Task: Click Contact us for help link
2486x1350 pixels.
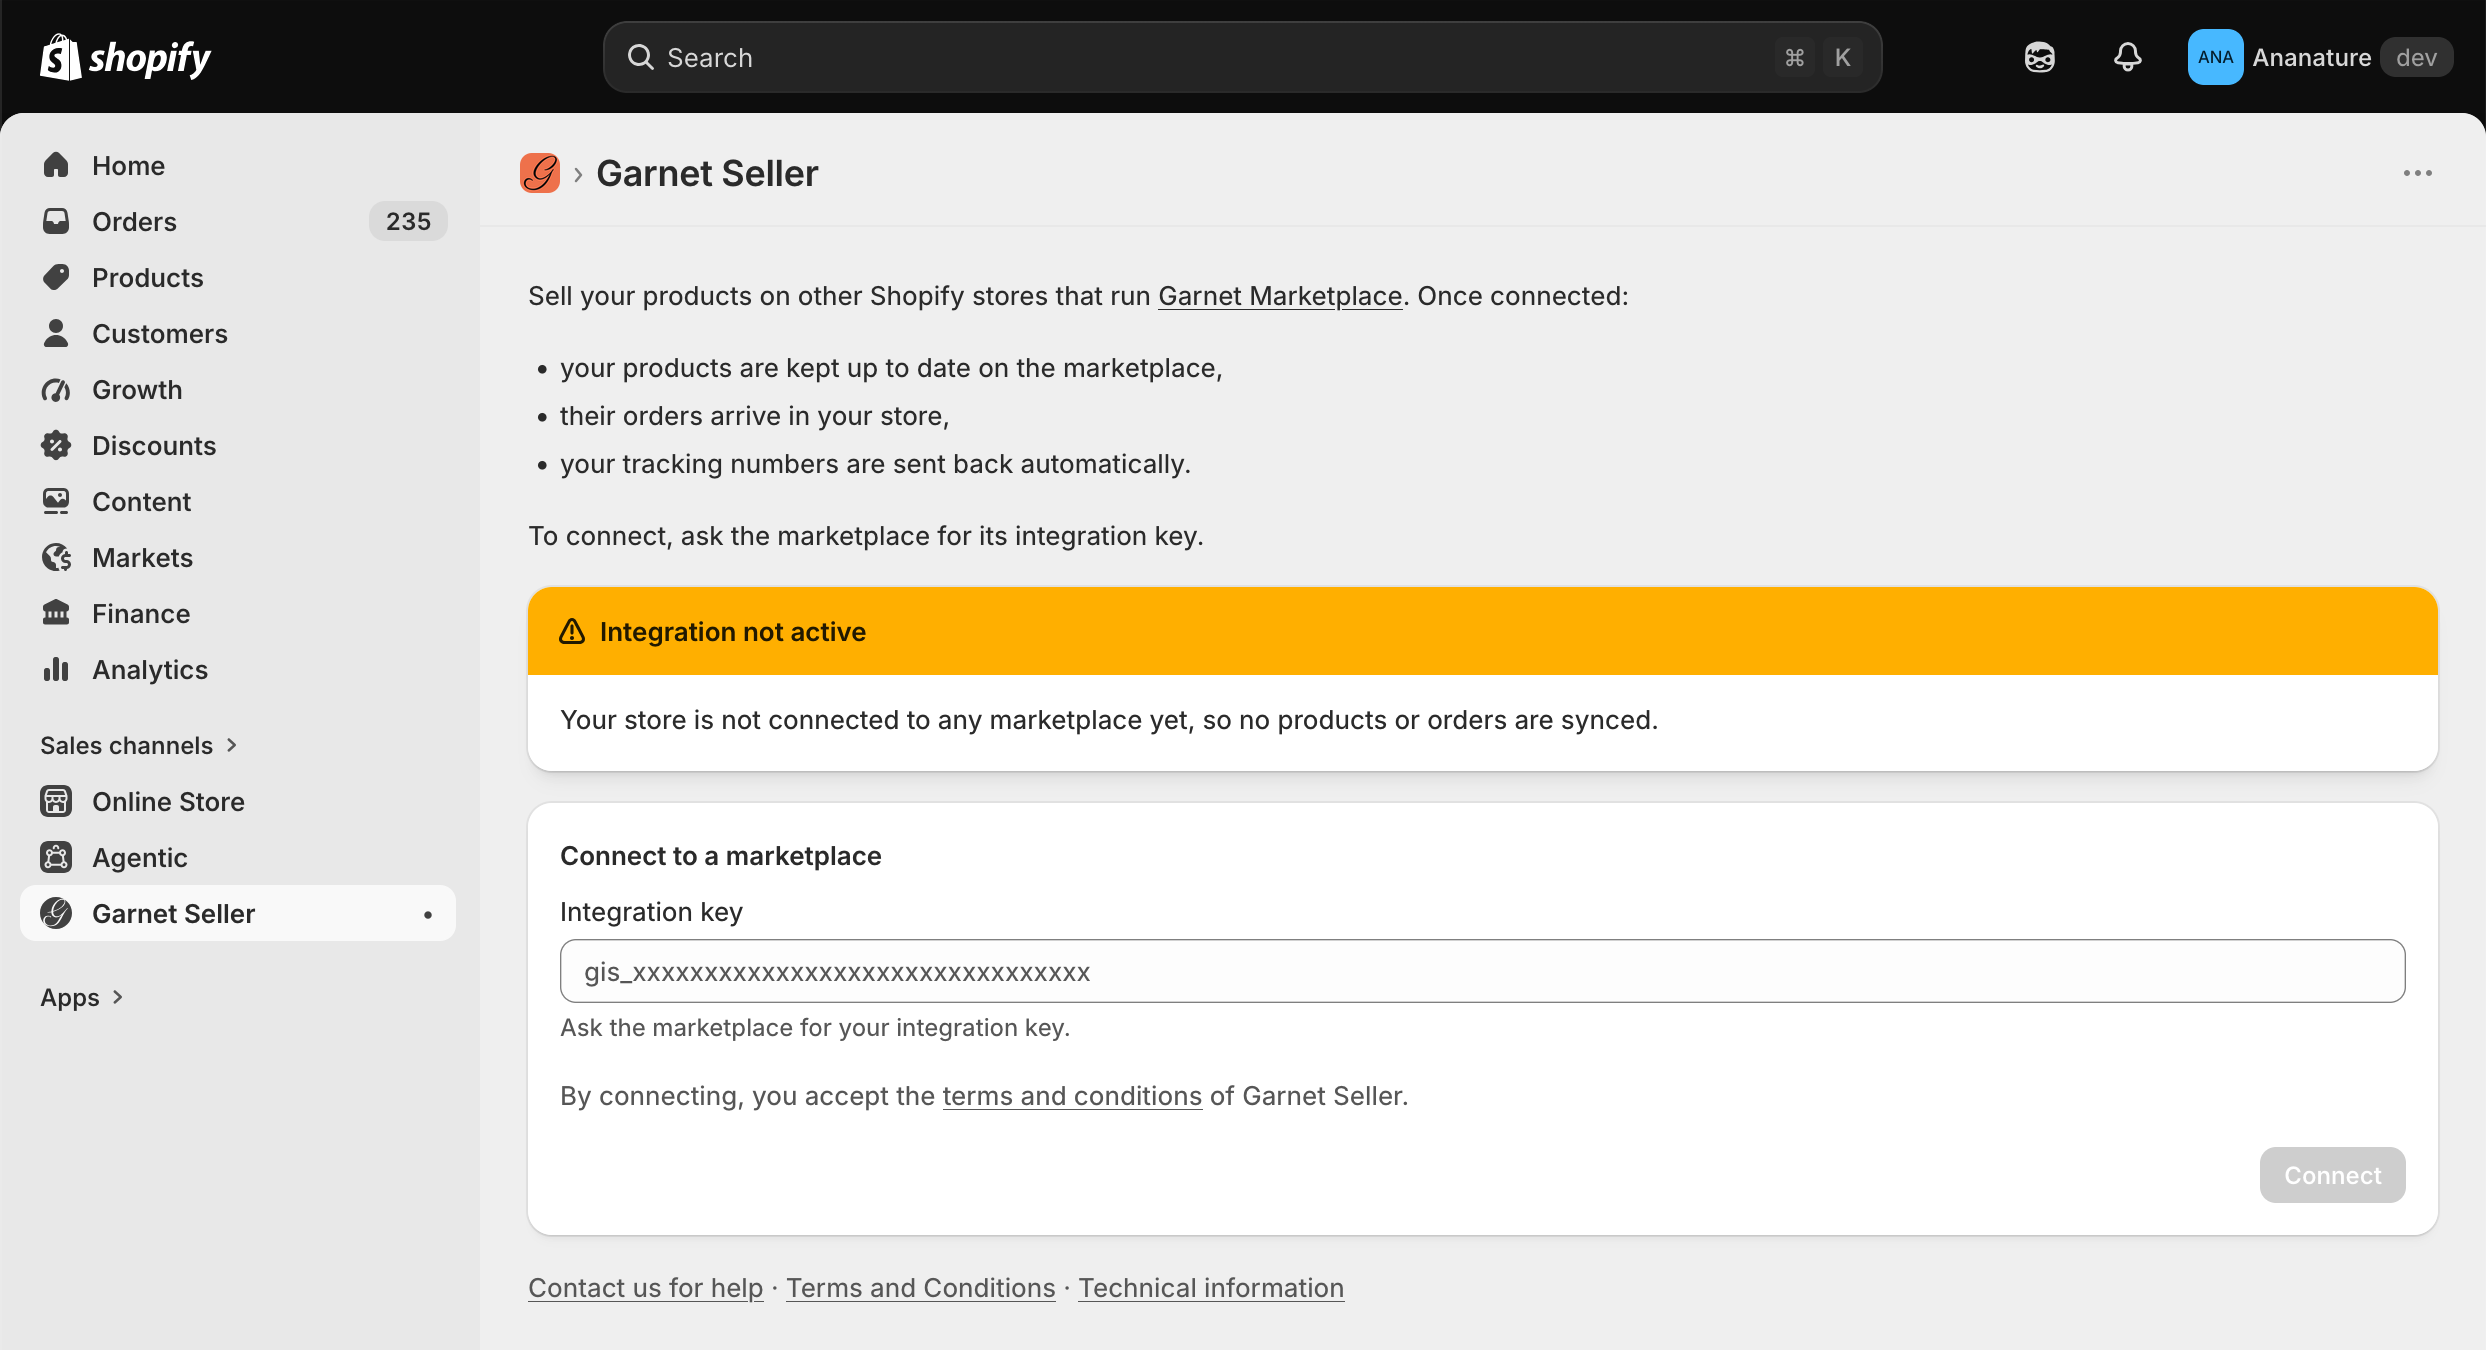Action: coord(646,1288)
